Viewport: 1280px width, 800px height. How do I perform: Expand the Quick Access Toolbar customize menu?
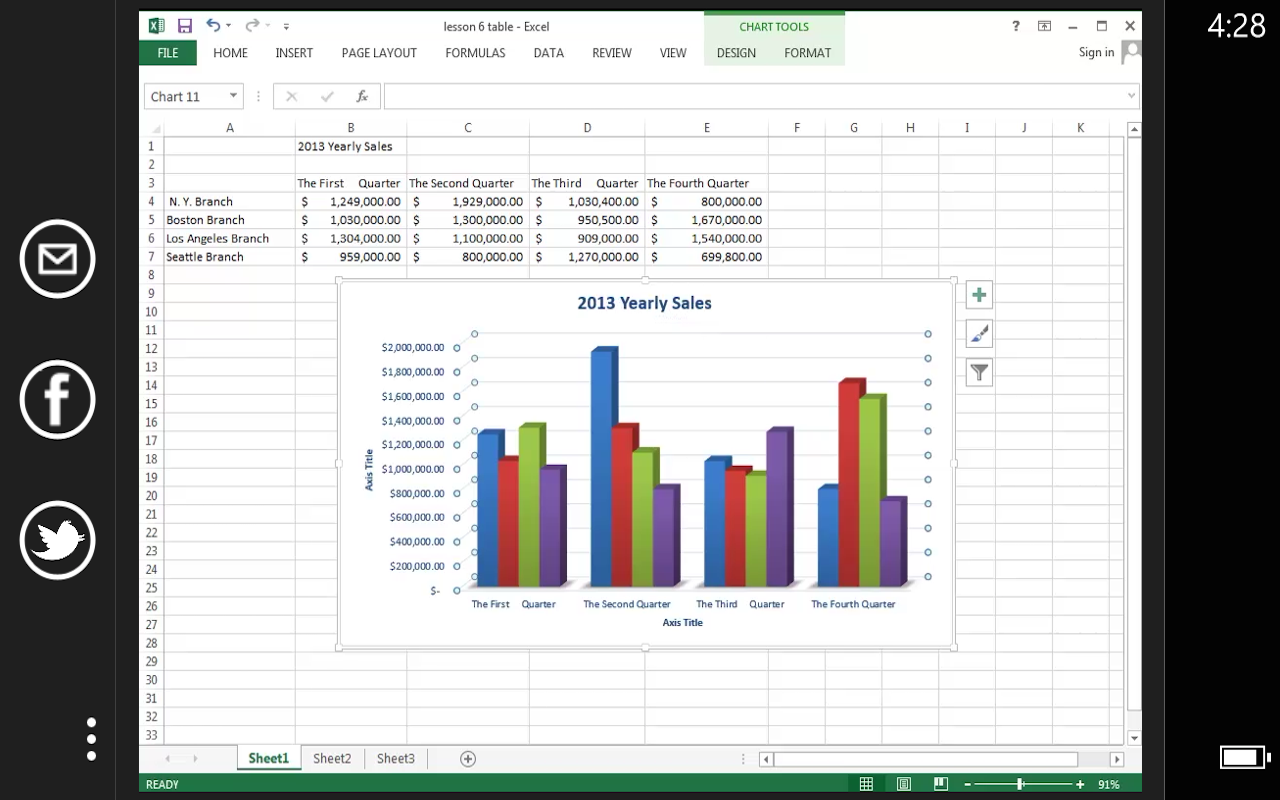point(286,25)
